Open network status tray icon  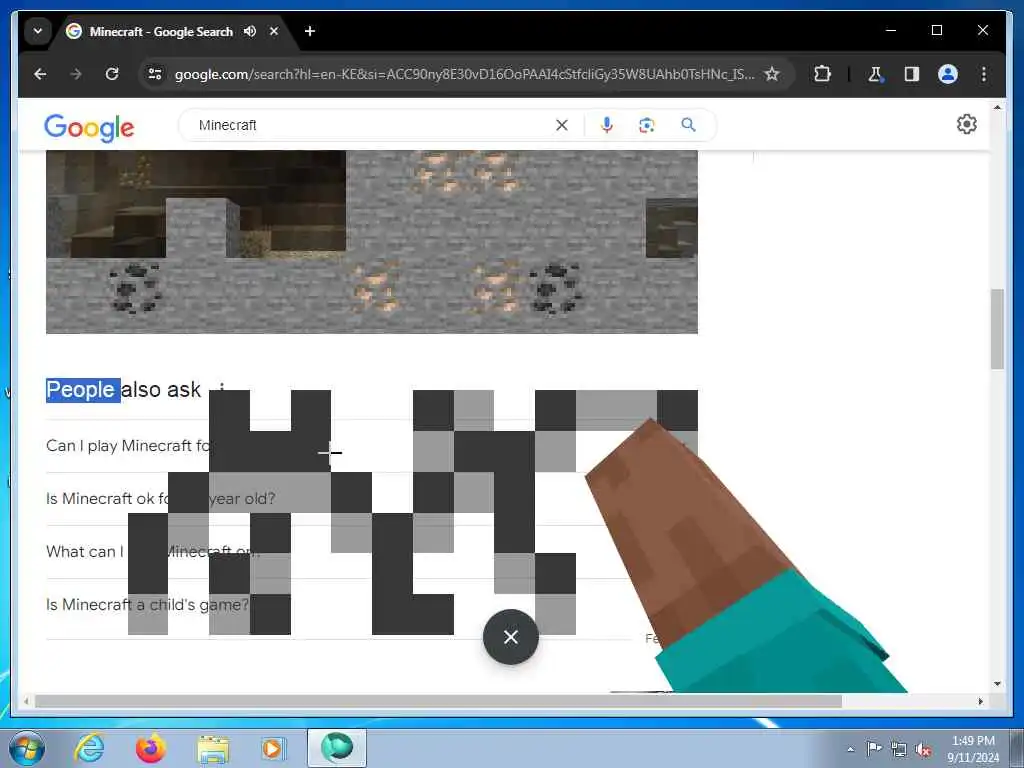click(x=899, y=749)
